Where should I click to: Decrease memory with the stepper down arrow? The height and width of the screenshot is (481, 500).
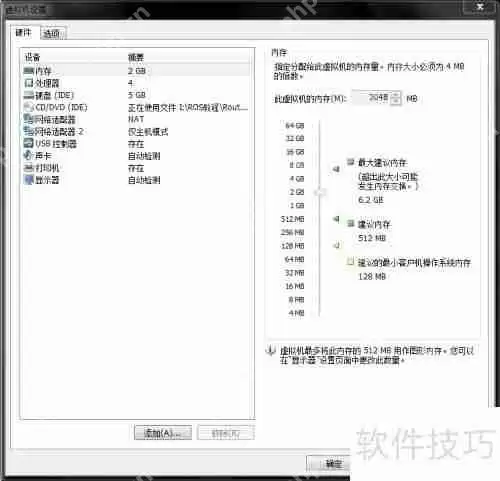pos(396,102)
